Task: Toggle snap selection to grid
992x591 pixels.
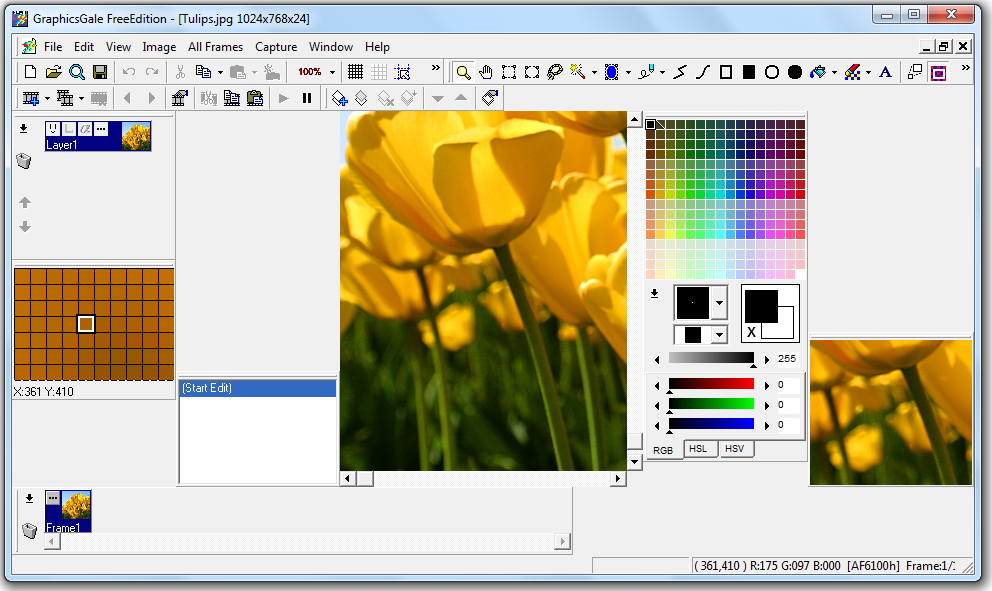Action: (402, 72)
